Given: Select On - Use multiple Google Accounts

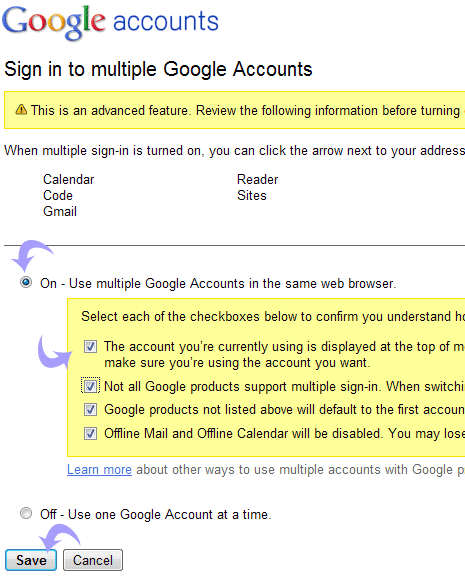Looking at the screenshot, I should tap(26, 282).
